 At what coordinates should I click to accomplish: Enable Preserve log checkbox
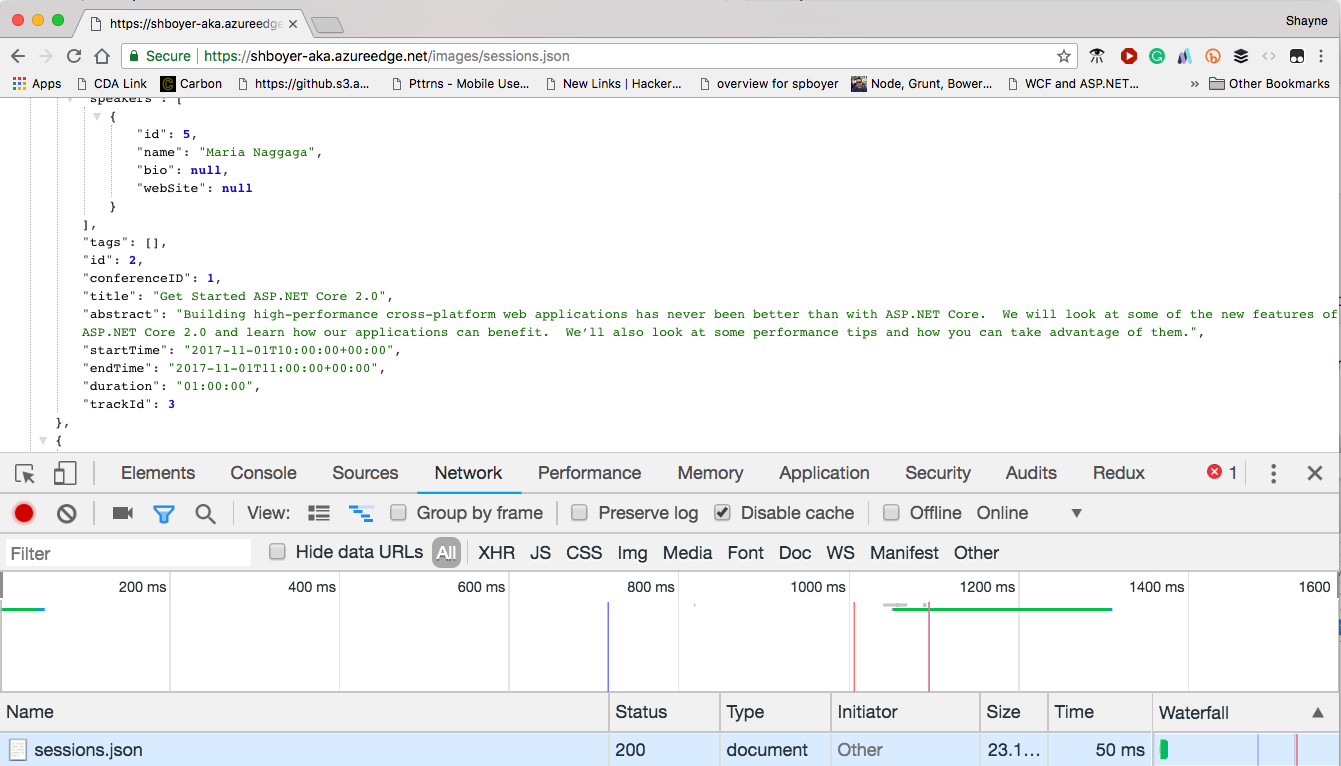579,512
